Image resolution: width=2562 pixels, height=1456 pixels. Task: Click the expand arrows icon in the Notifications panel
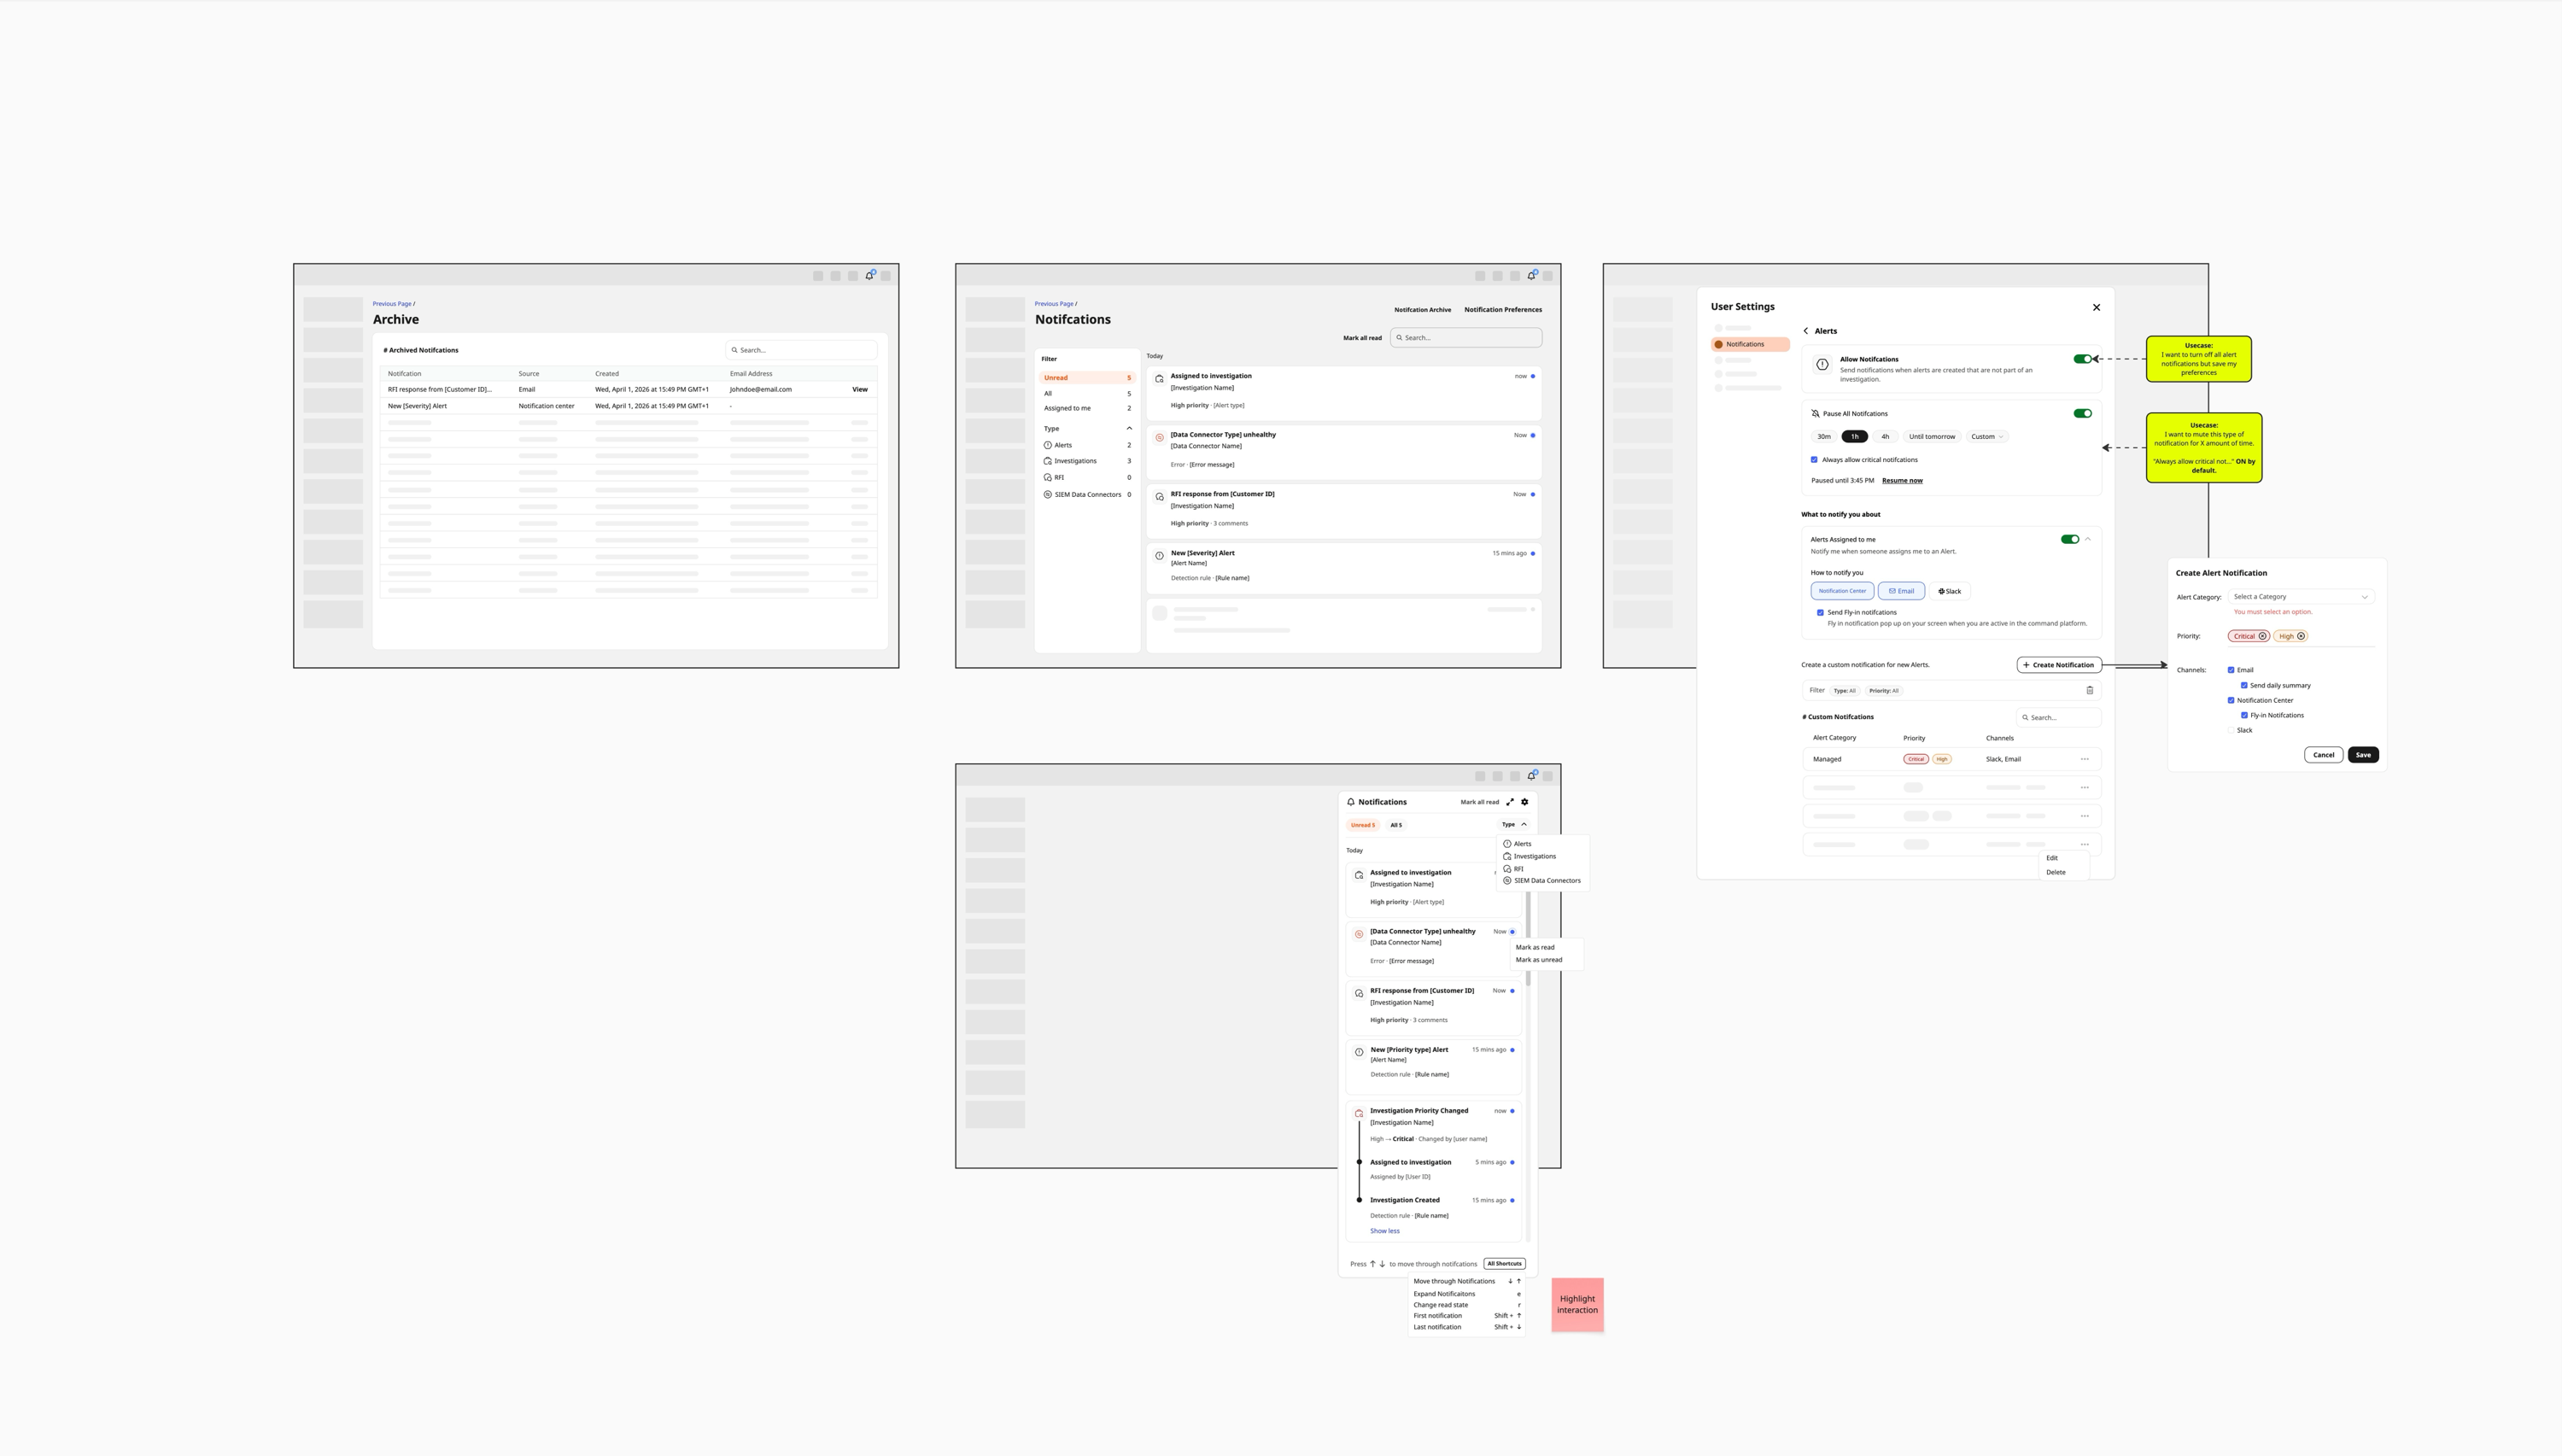(x=1510, y=802)
